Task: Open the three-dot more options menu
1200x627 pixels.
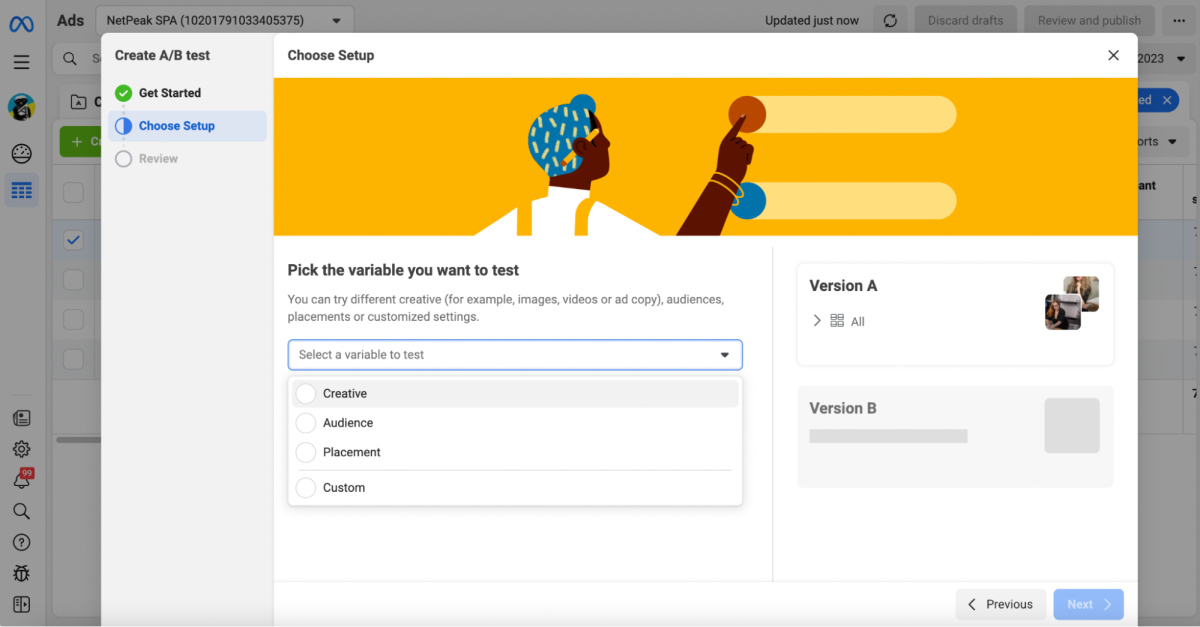Action: [x=1179, y=20]
